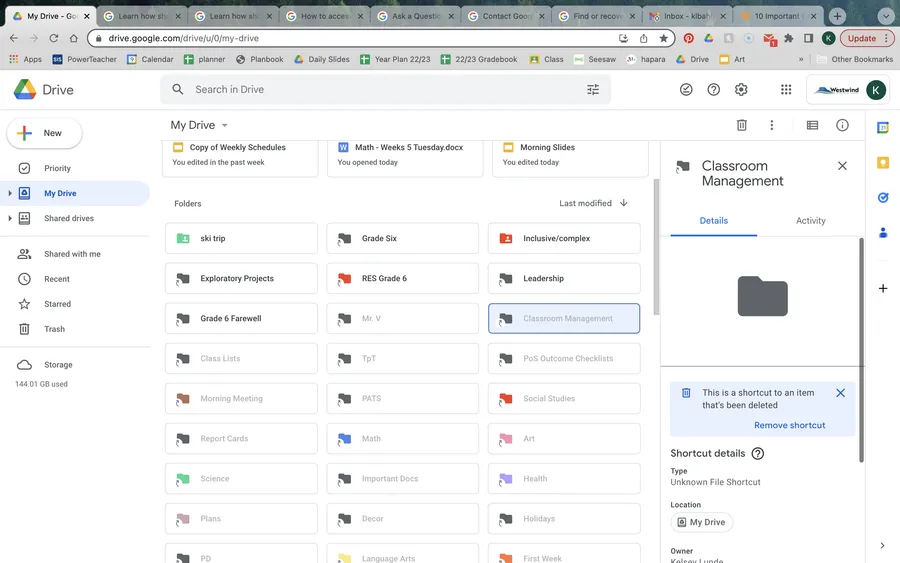Screen dimensions: 900x563
Task: Select the Details tab in side panel
Action: 713,221
